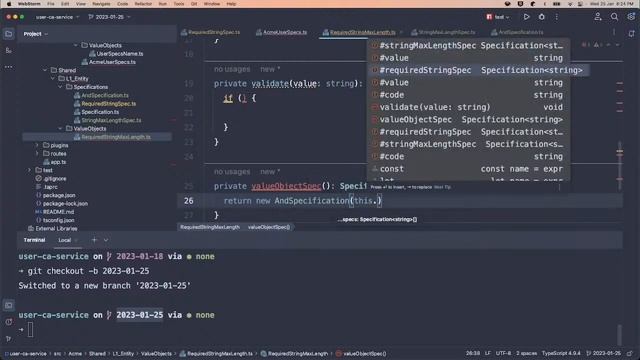The width and height of the screenshot is (640, 360).
Task: Collapse the Specifications folder
Action: click(x=60, y=87)
